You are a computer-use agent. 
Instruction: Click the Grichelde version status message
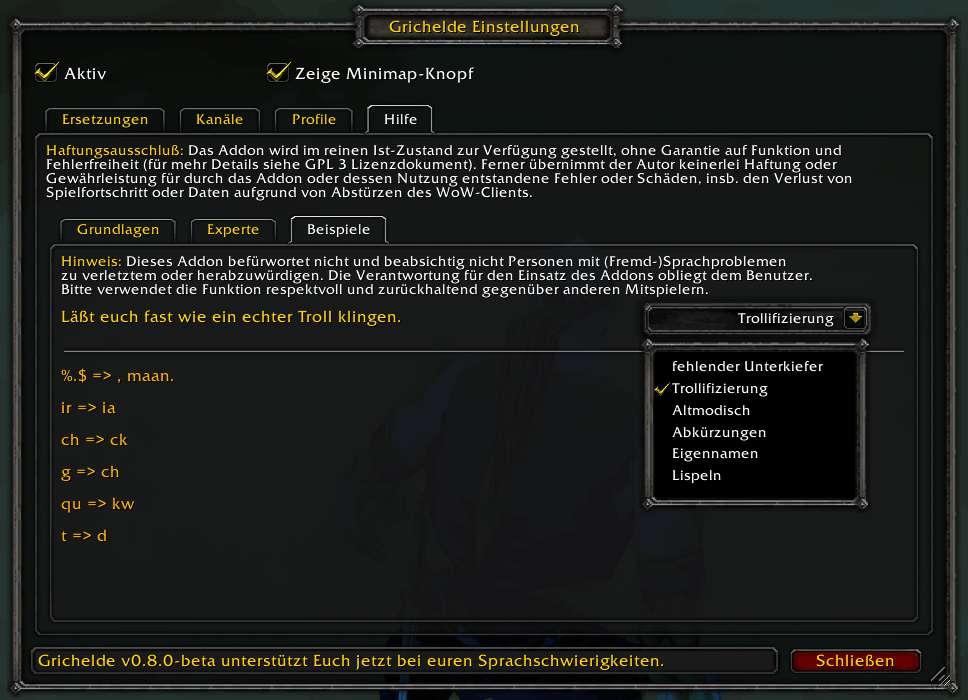pos(351,660)
